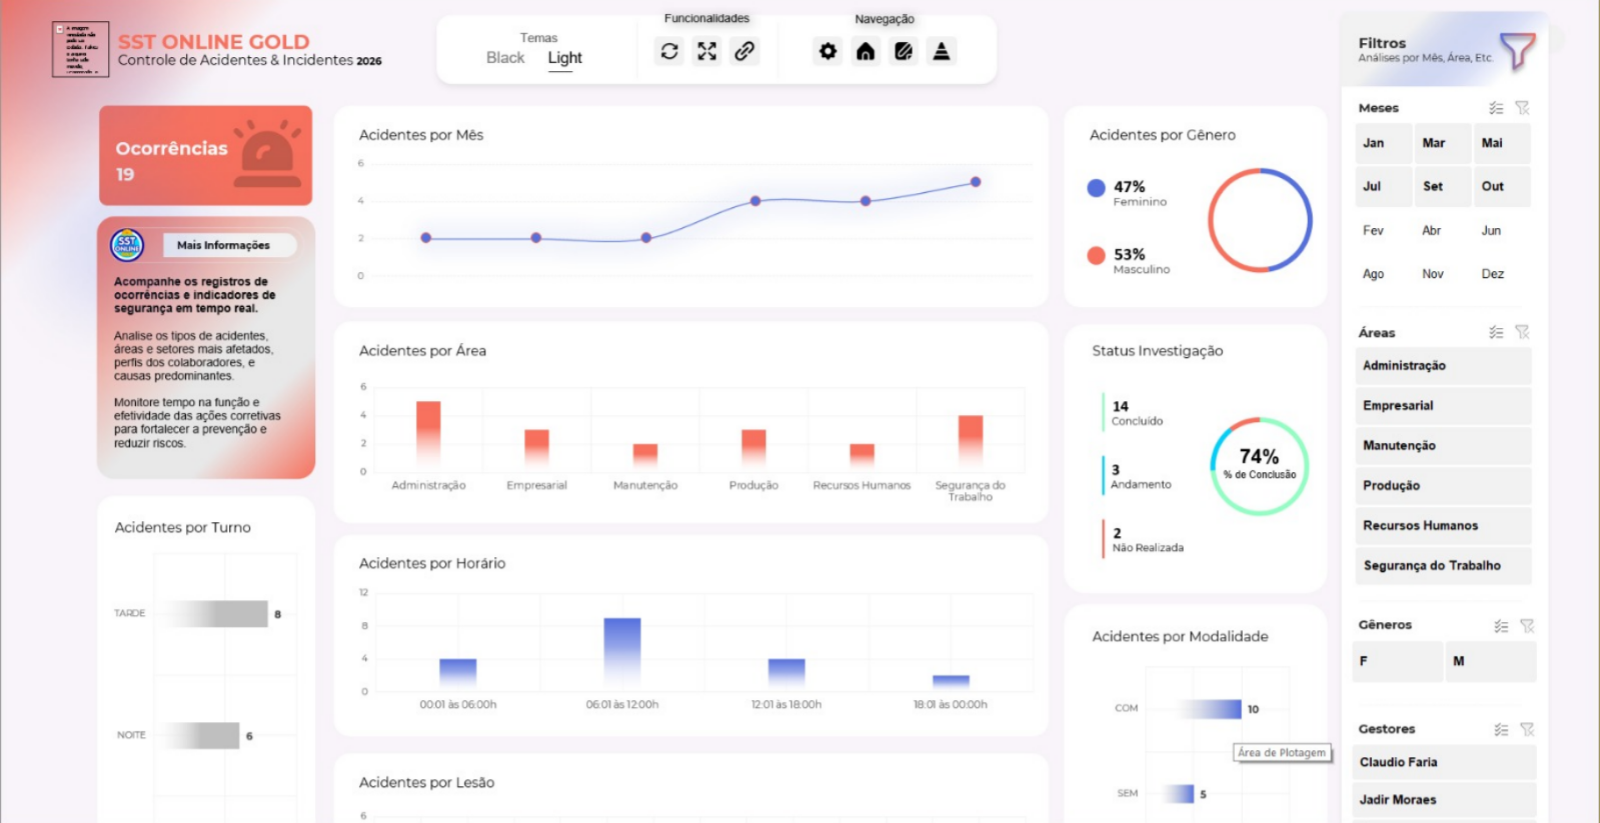Enable multi-select for Áreas slicer
This screenshot has width=1600, height=823.
point(1496,332)
